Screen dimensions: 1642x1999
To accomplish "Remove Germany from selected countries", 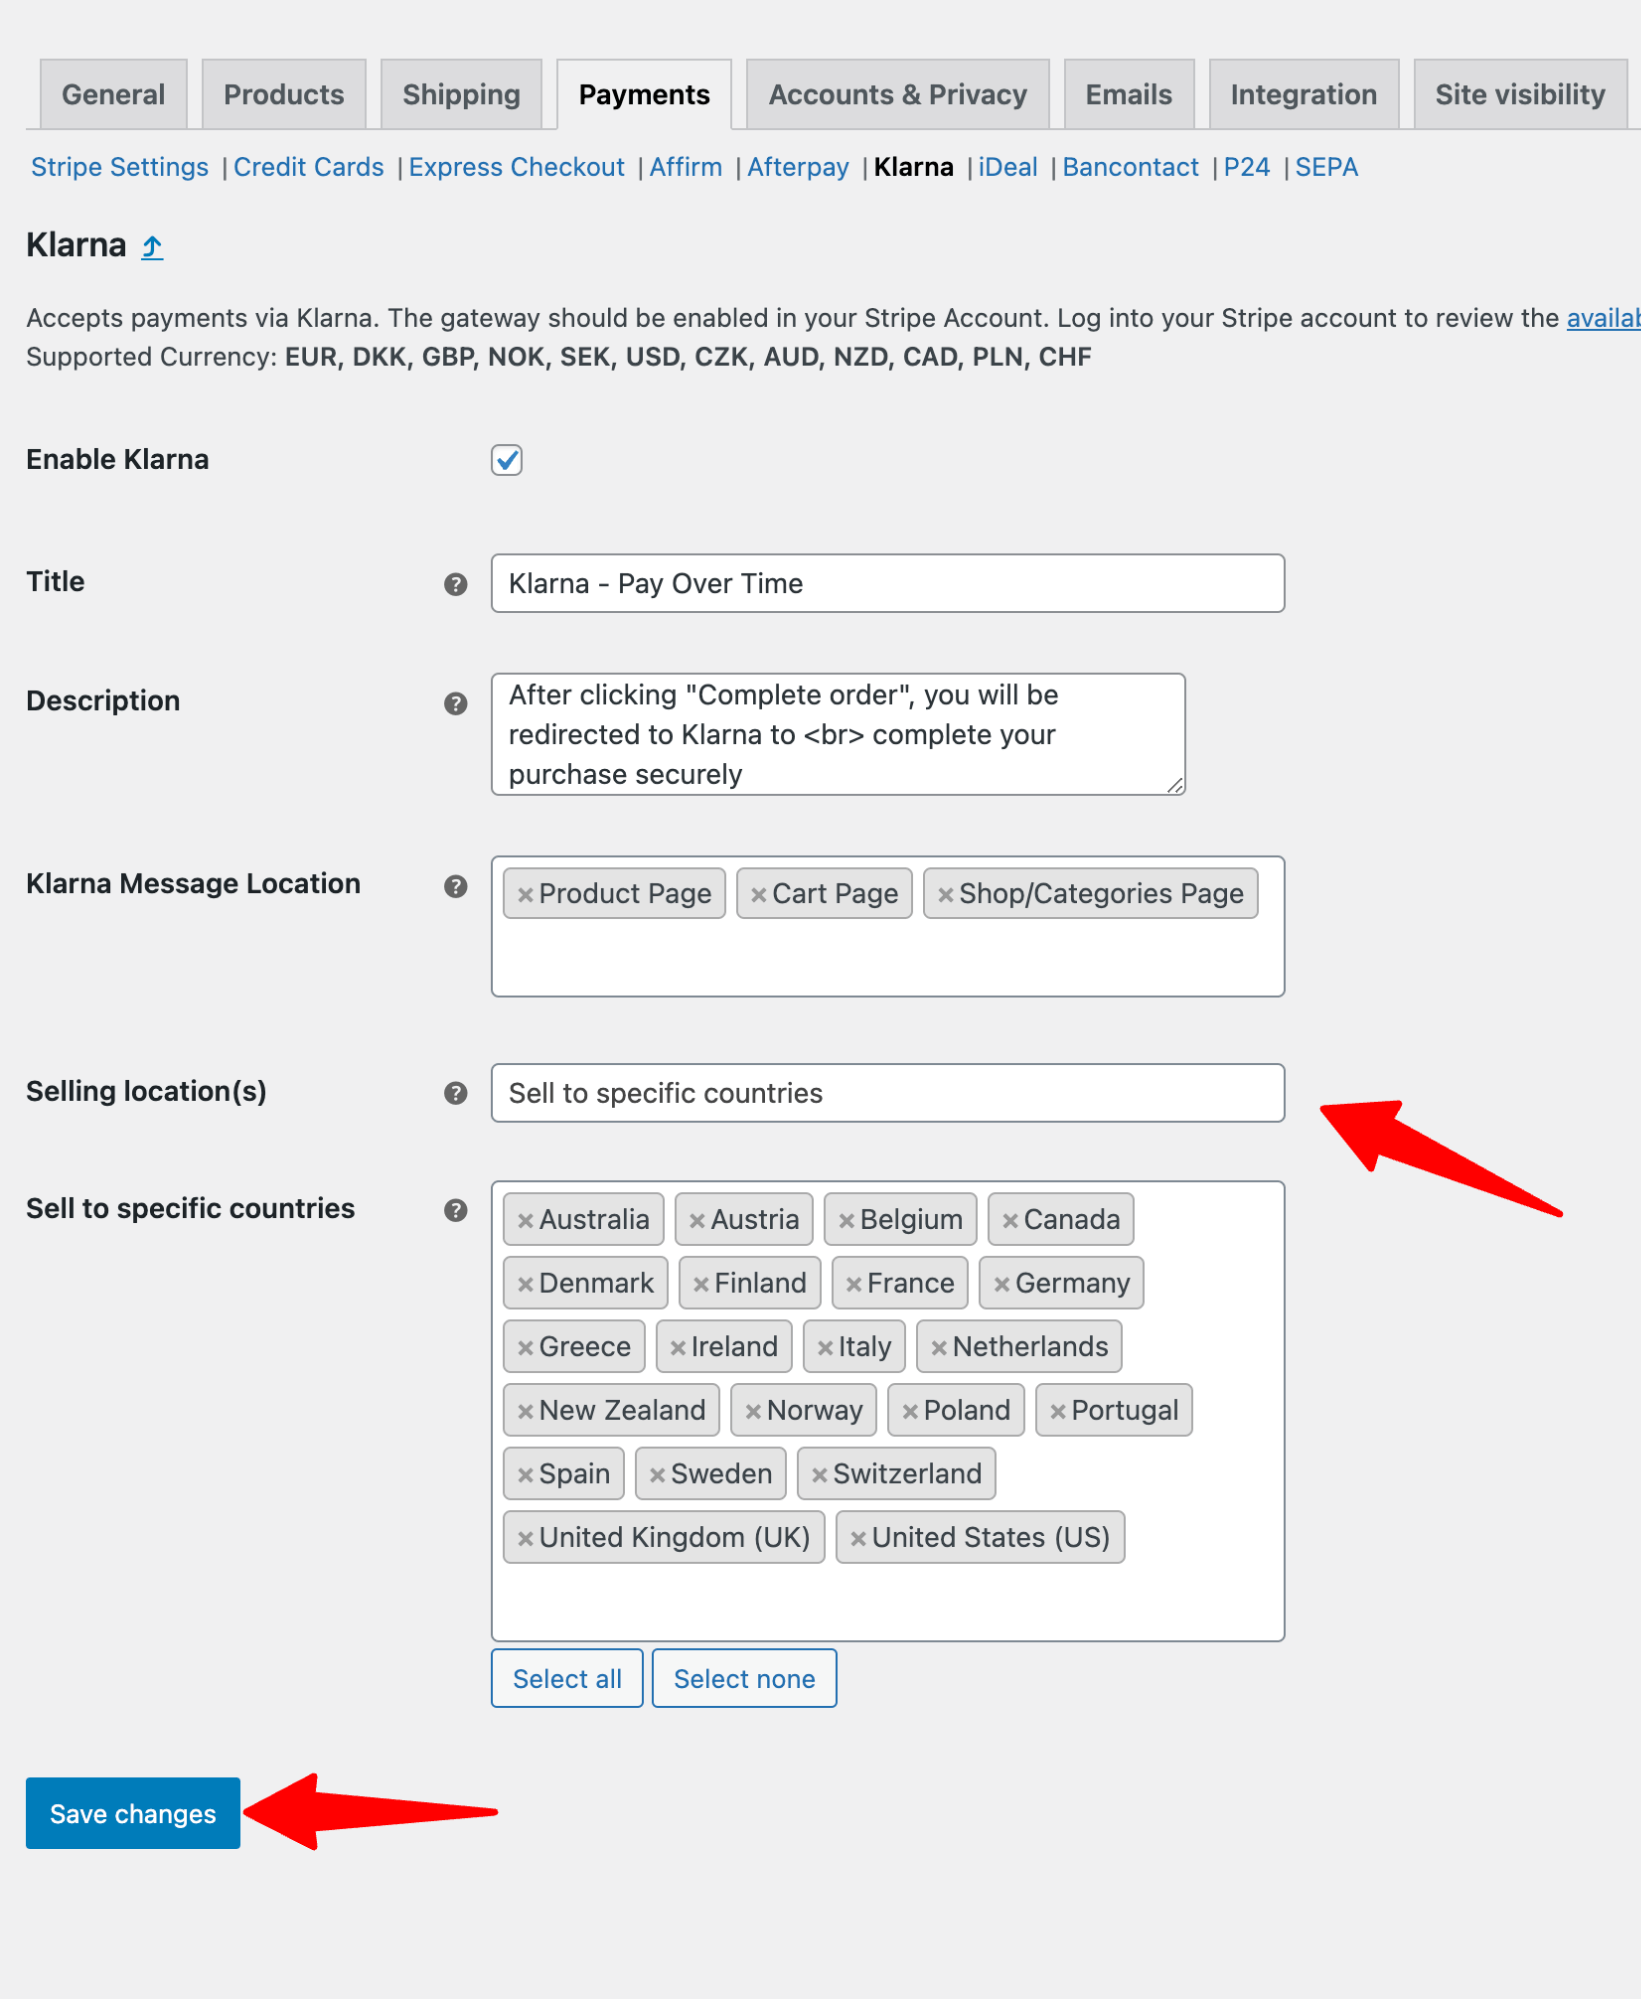I will (1002, 1285).
